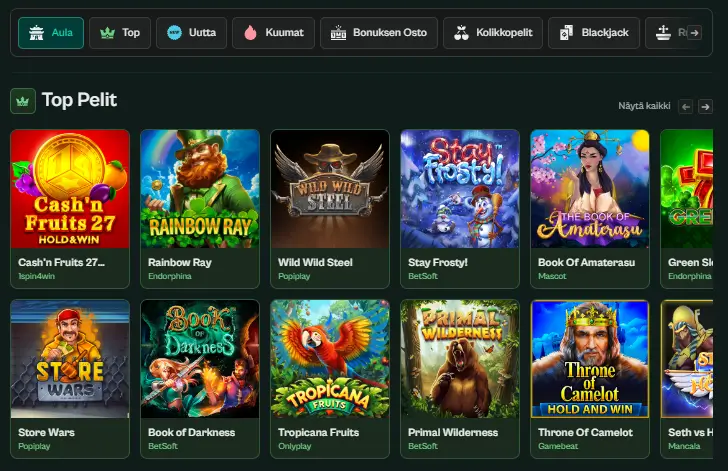Open the Primal Wilderness game thumbnail
This screenshot has height=471, width=728.
pos(460,359)
